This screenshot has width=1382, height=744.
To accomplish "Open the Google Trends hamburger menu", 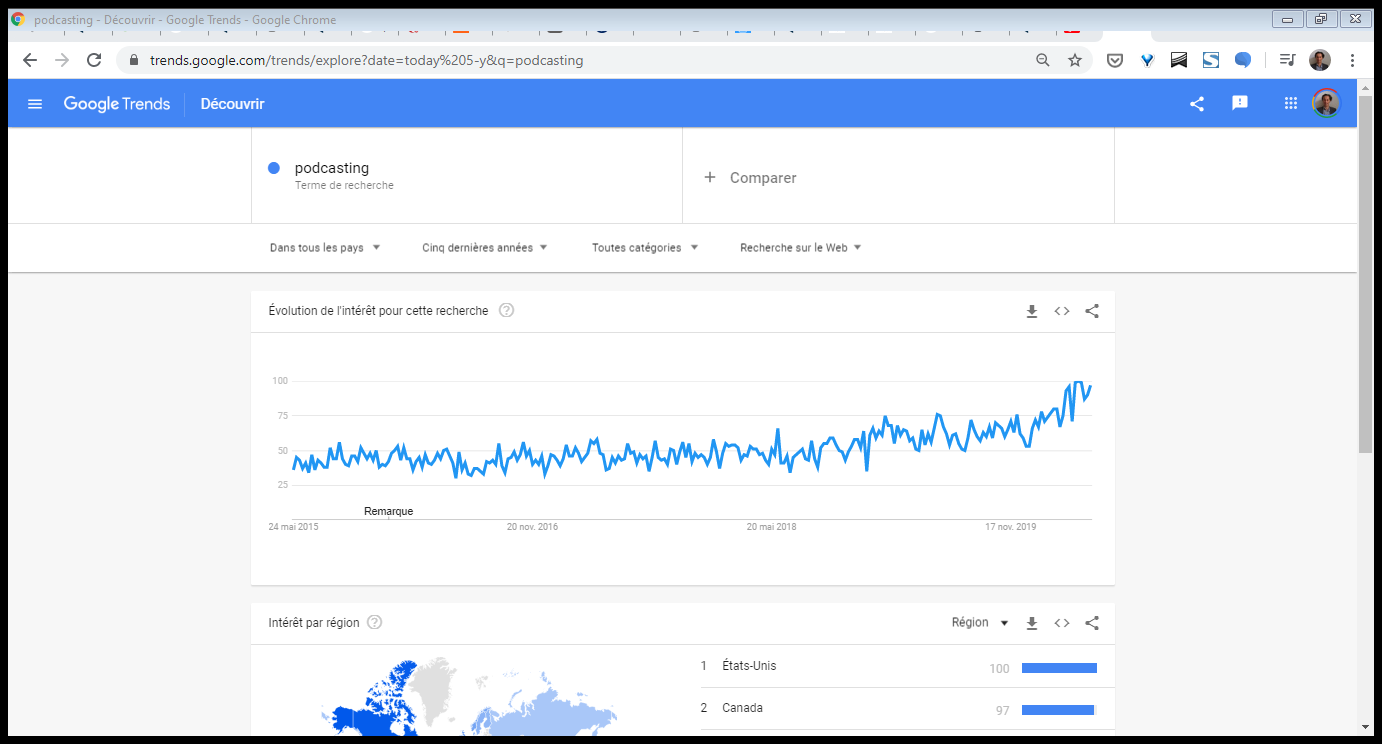I will tap(35, 104).
